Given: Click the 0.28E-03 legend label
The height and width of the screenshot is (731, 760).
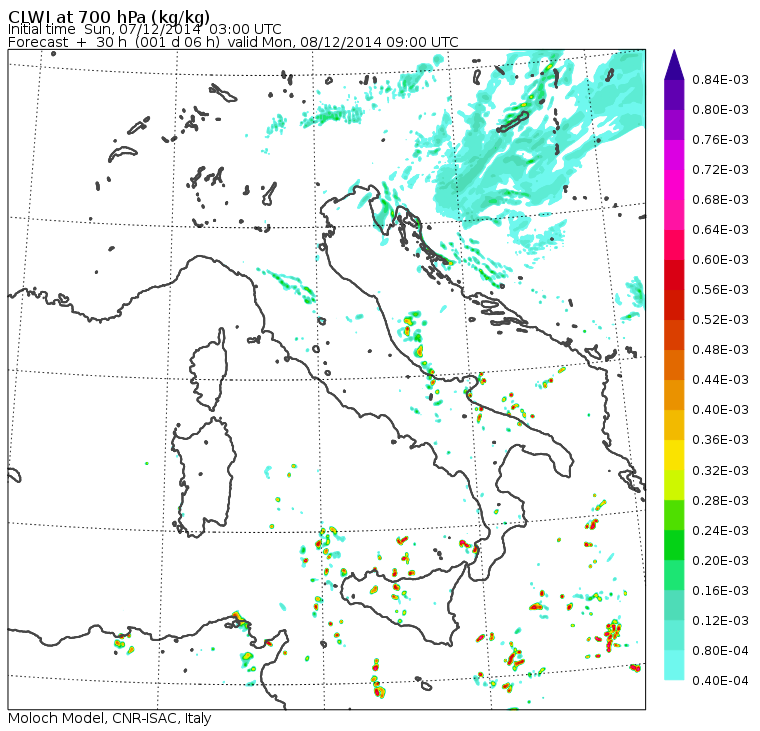Looking at the screenshot, I should pyautogui.click(x=720, y=501).
